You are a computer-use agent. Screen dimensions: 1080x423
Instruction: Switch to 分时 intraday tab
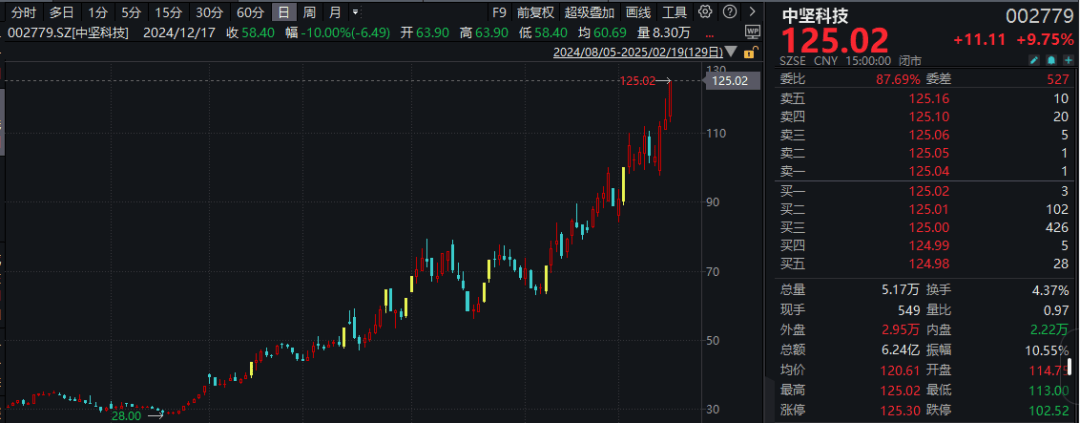pyautogui.click(x=23, y=12)
